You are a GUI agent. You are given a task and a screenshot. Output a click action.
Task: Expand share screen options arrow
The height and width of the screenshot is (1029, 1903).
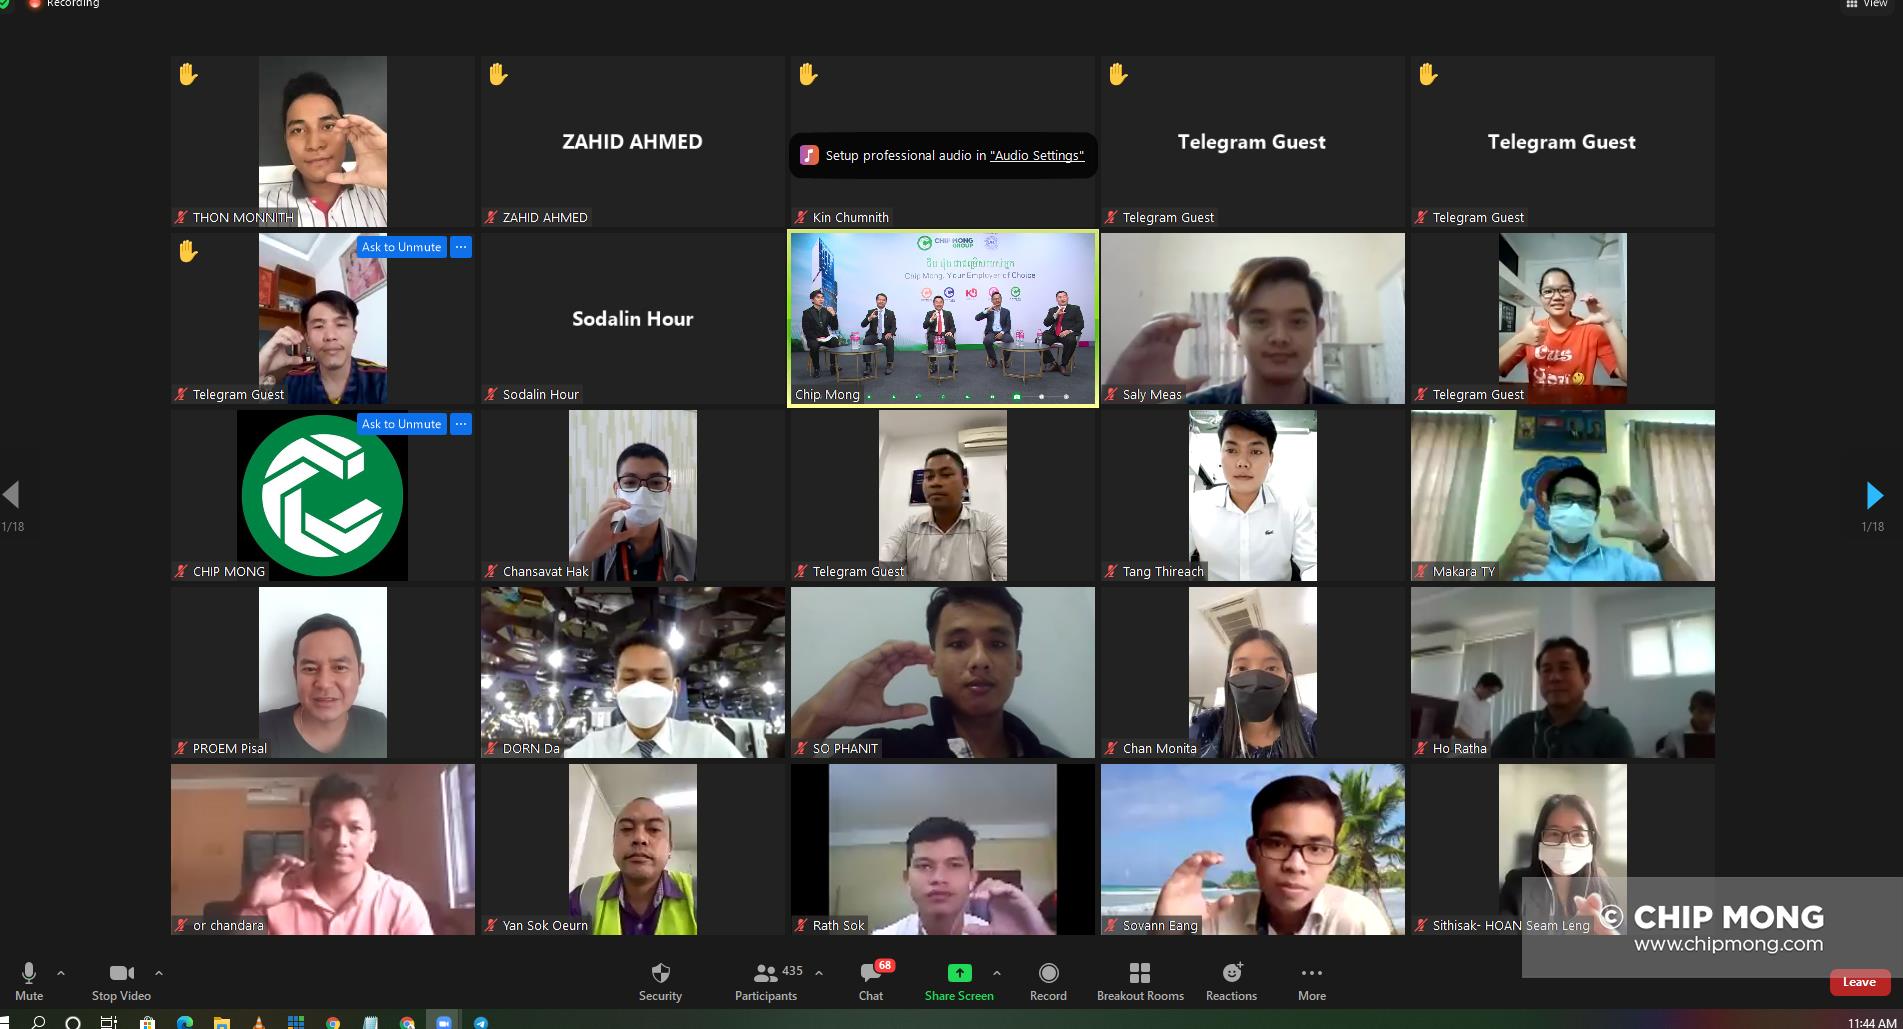(x=997, y=973)
